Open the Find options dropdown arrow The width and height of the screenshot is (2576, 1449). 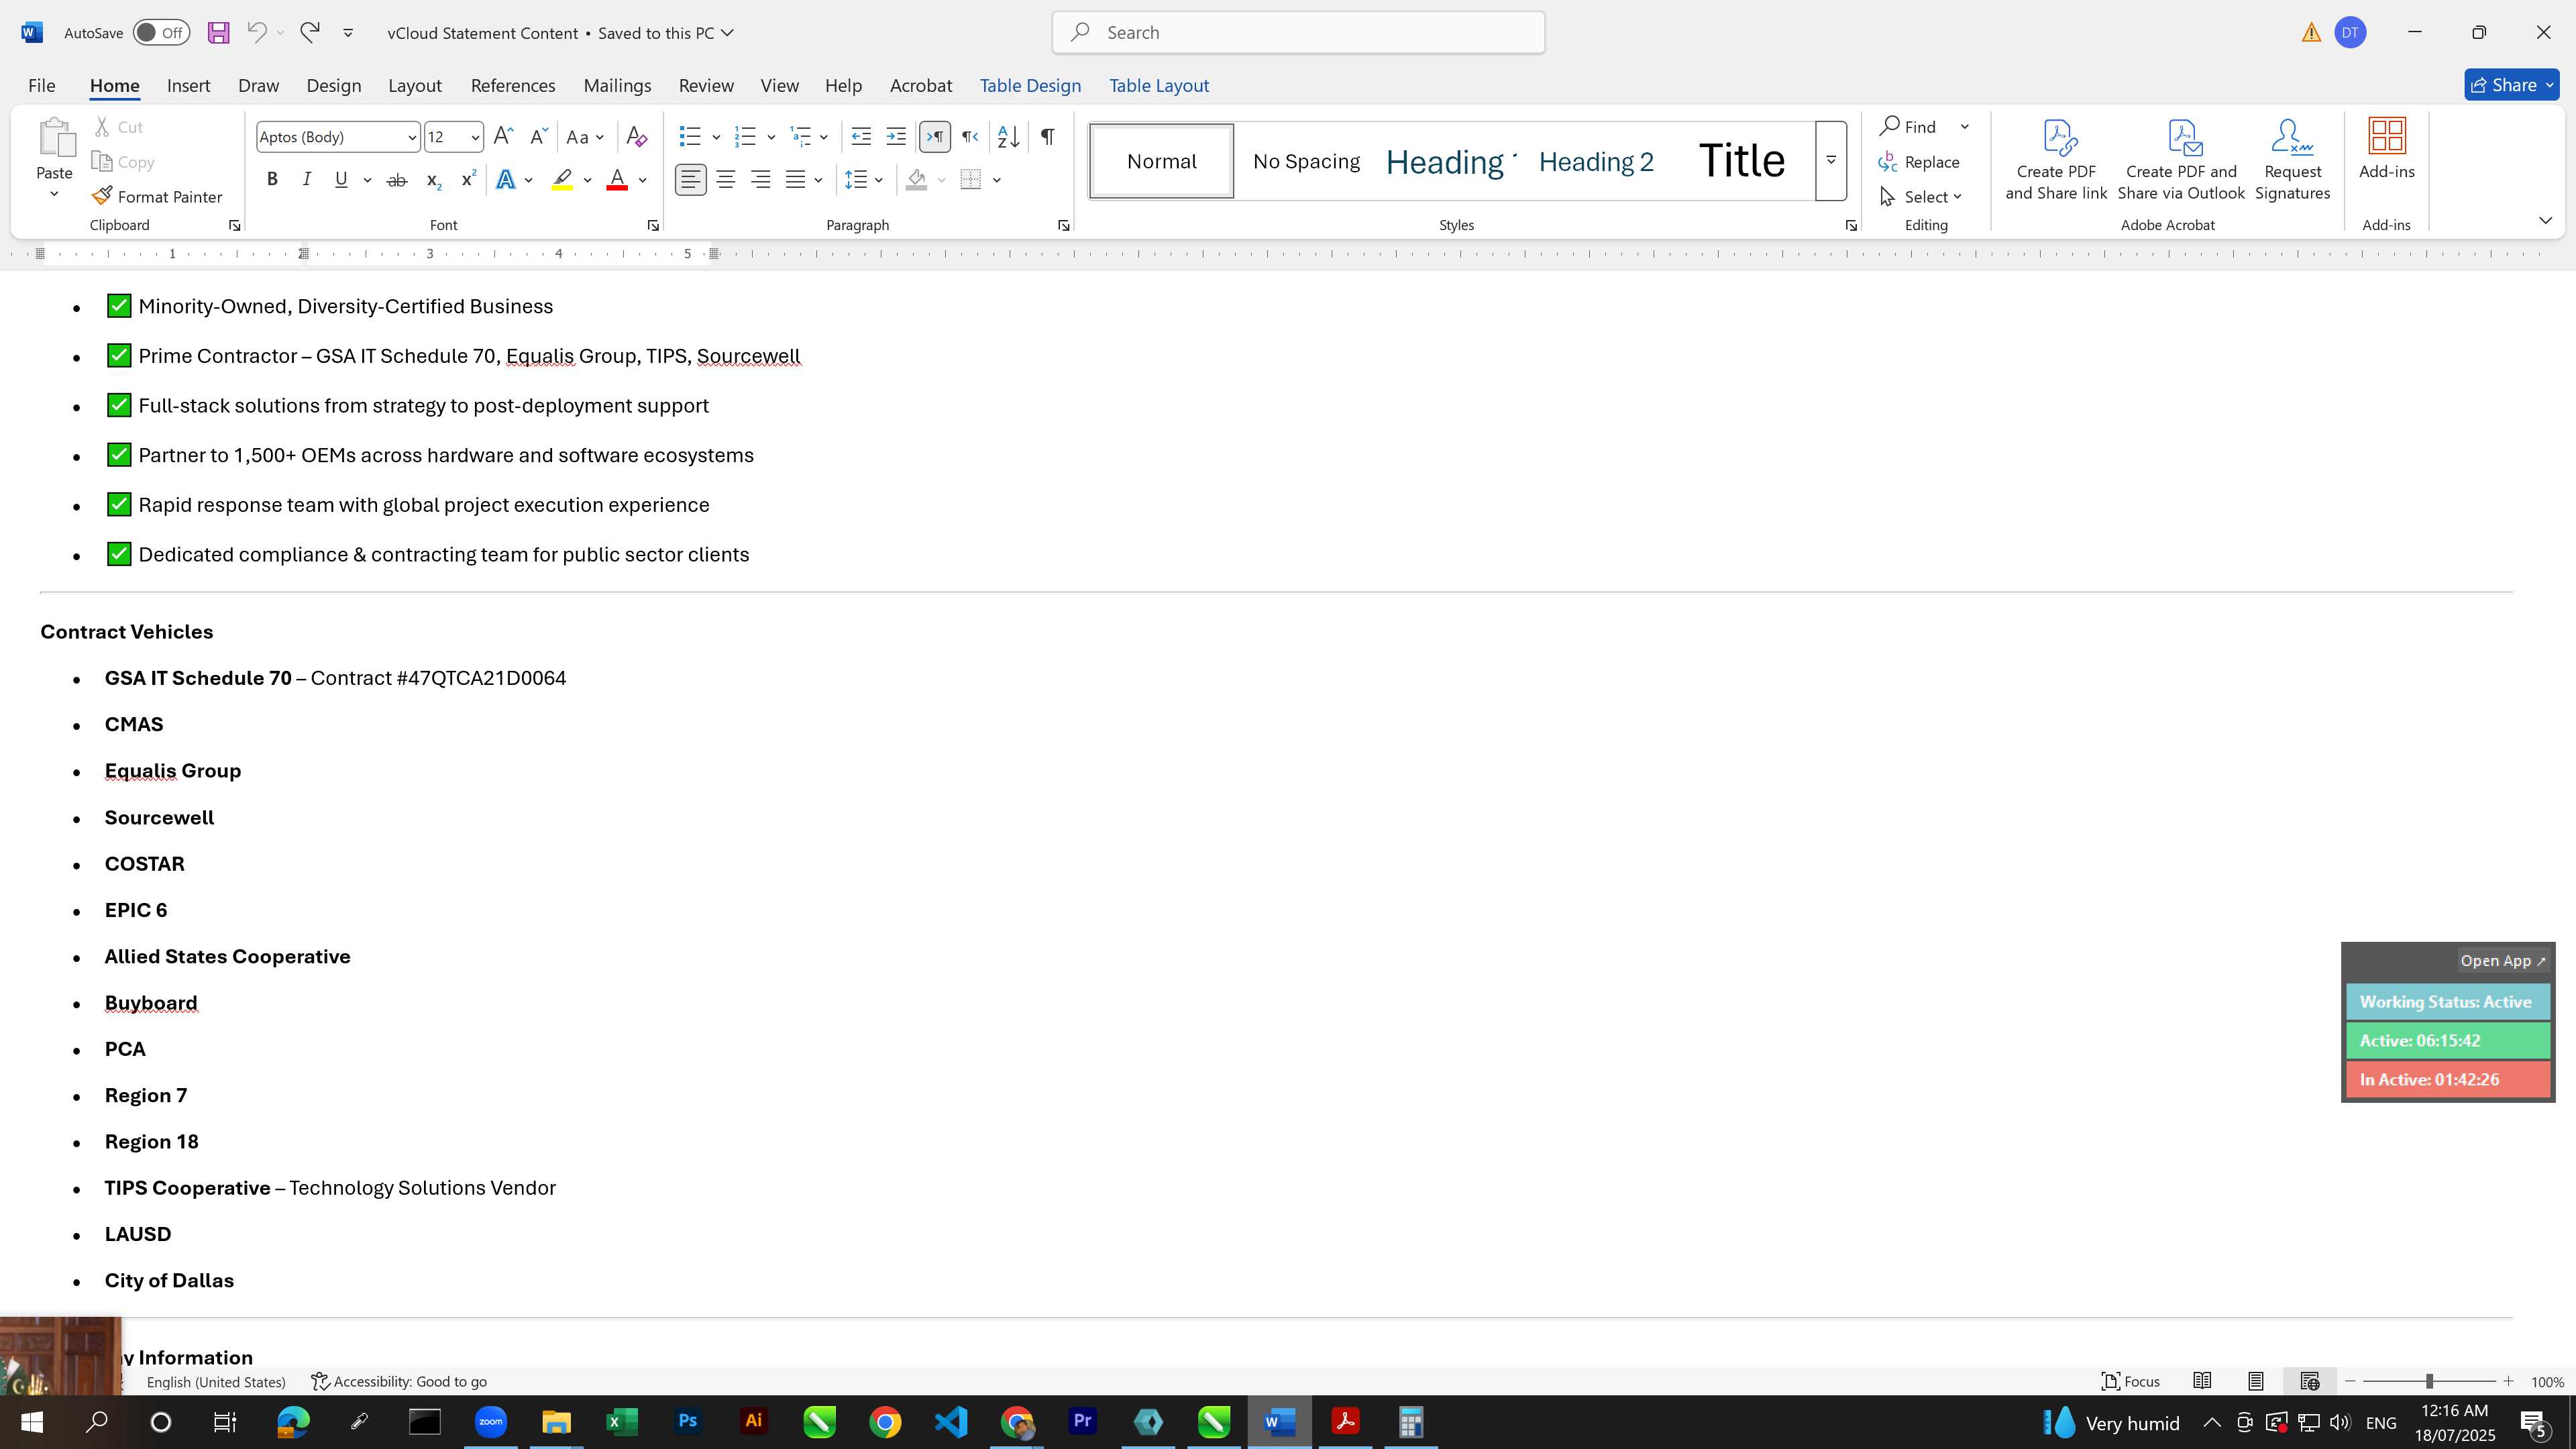[1965, 127]
